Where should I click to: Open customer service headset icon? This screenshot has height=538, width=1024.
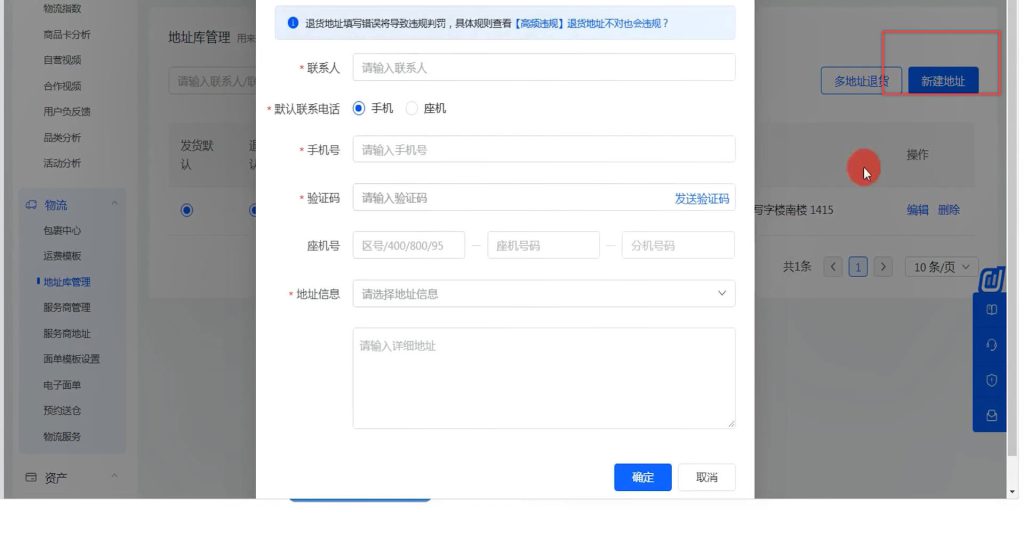(991, 345)
